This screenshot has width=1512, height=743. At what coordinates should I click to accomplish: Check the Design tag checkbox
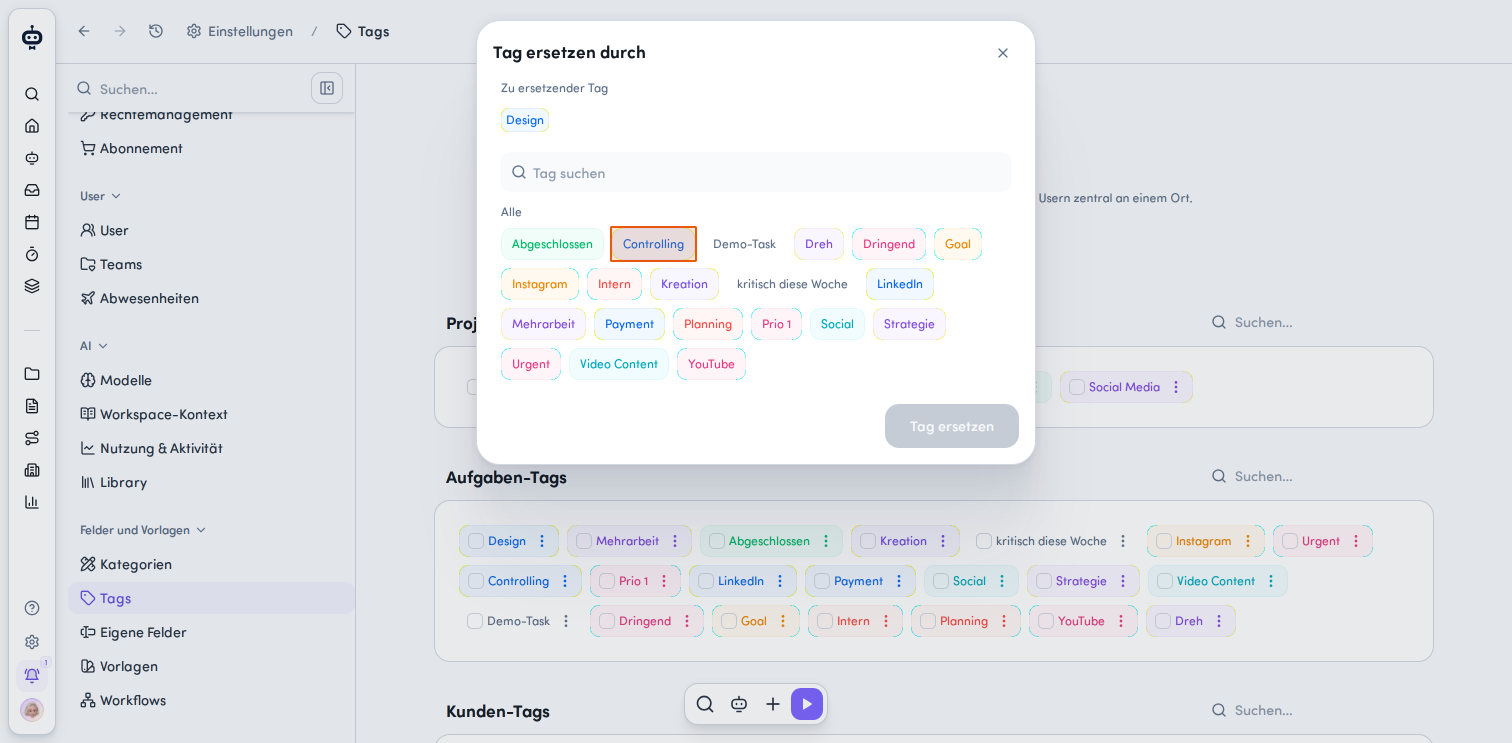click(476, 541)
